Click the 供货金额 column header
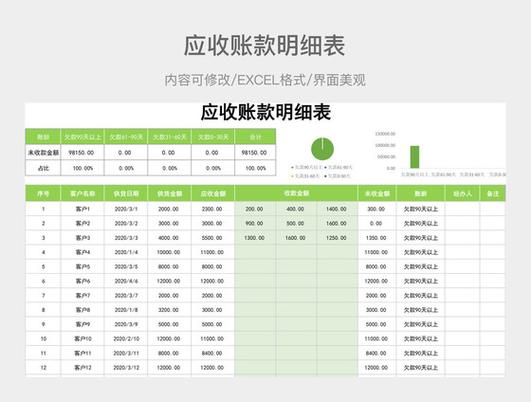This screenshot has width=531, height=402. click(x=170, y=194)
